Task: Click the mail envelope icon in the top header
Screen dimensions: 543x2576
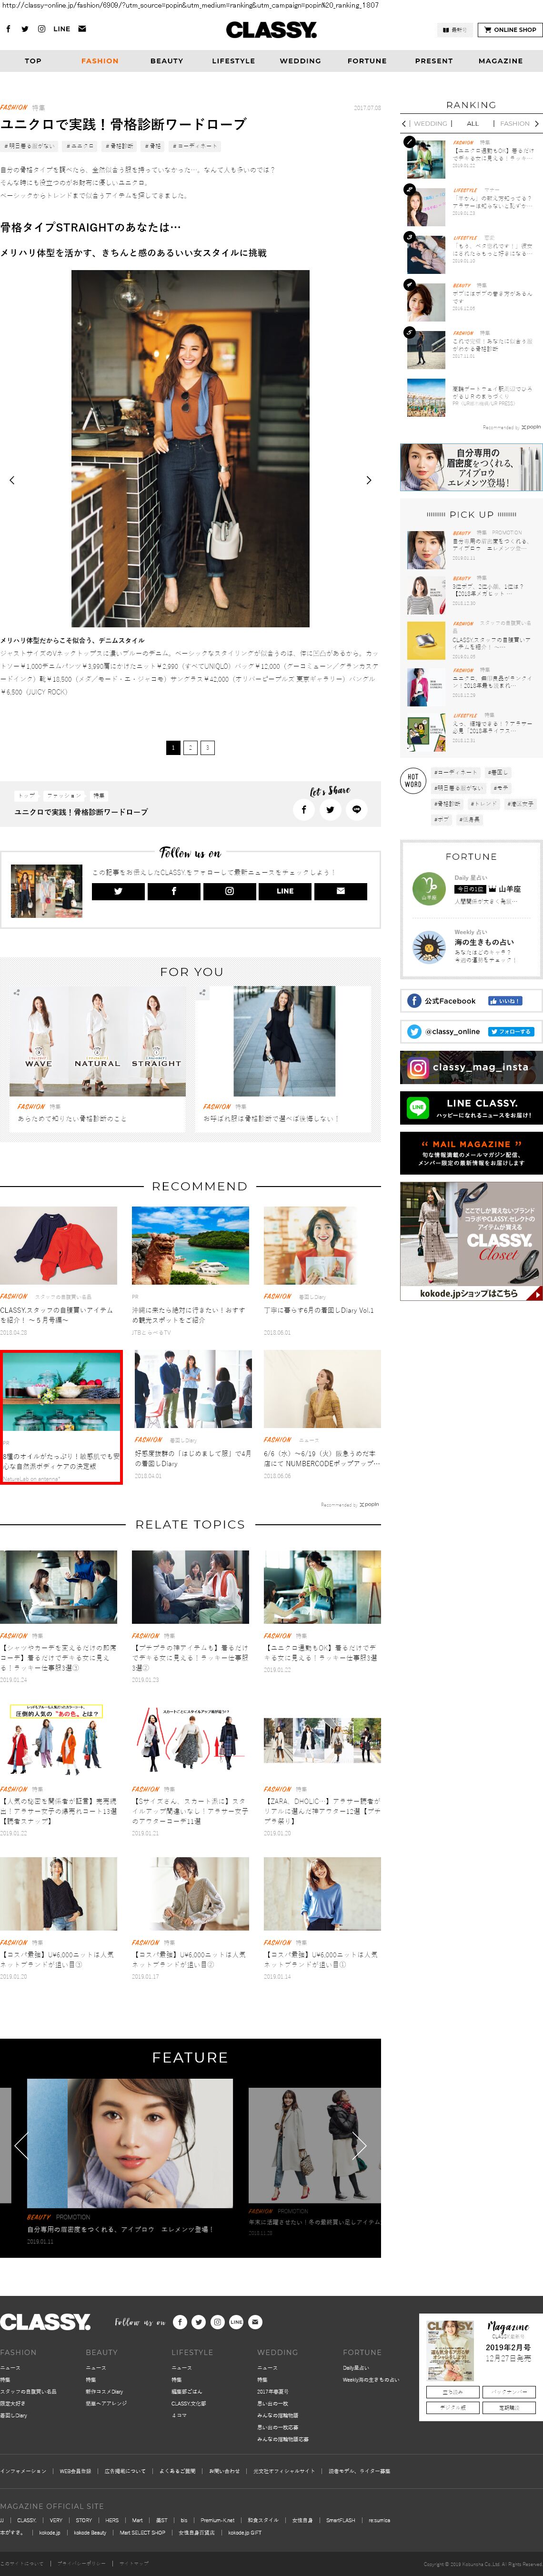Action: pos(82,29)
